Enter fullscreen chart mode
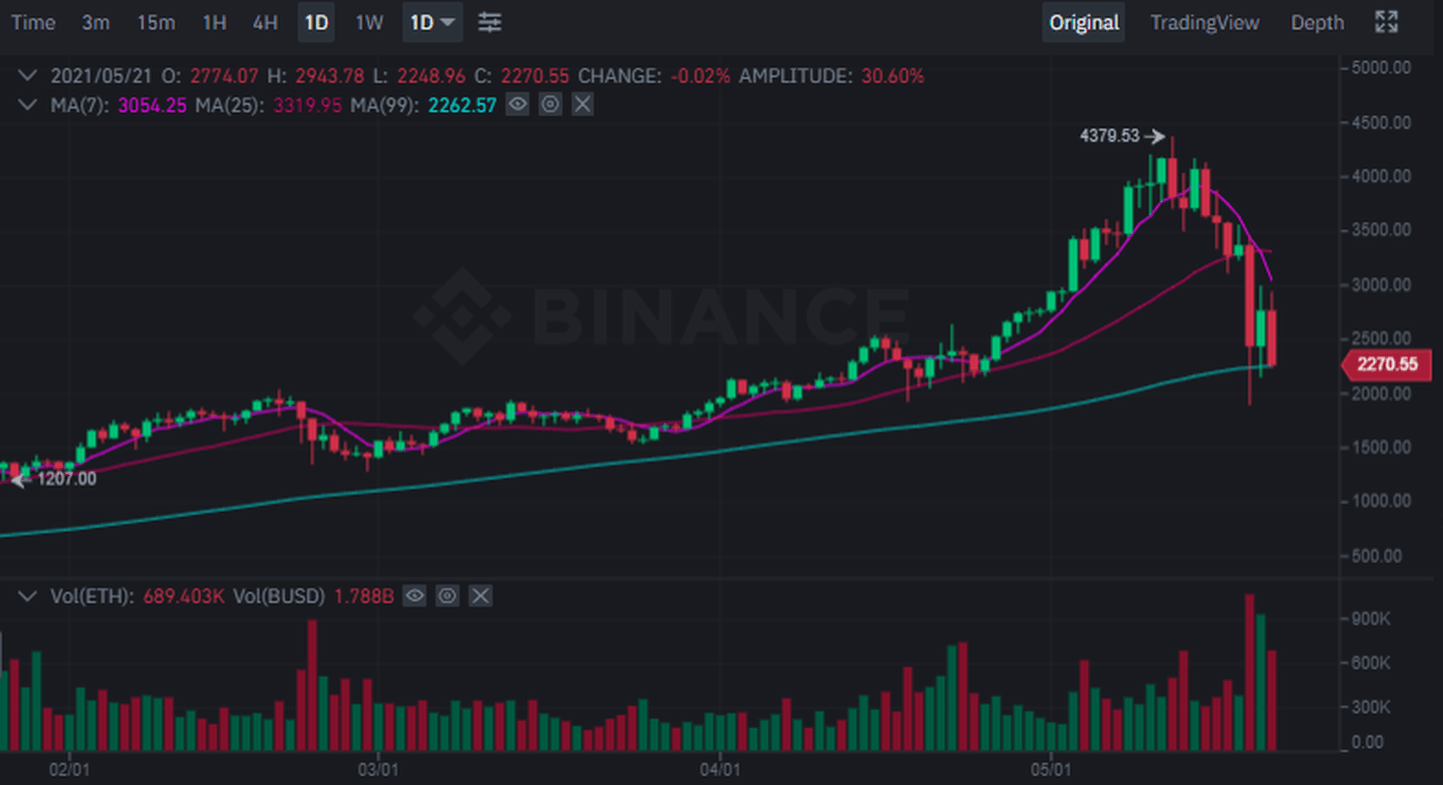 pyautogui.click(x=1386, y=22)
